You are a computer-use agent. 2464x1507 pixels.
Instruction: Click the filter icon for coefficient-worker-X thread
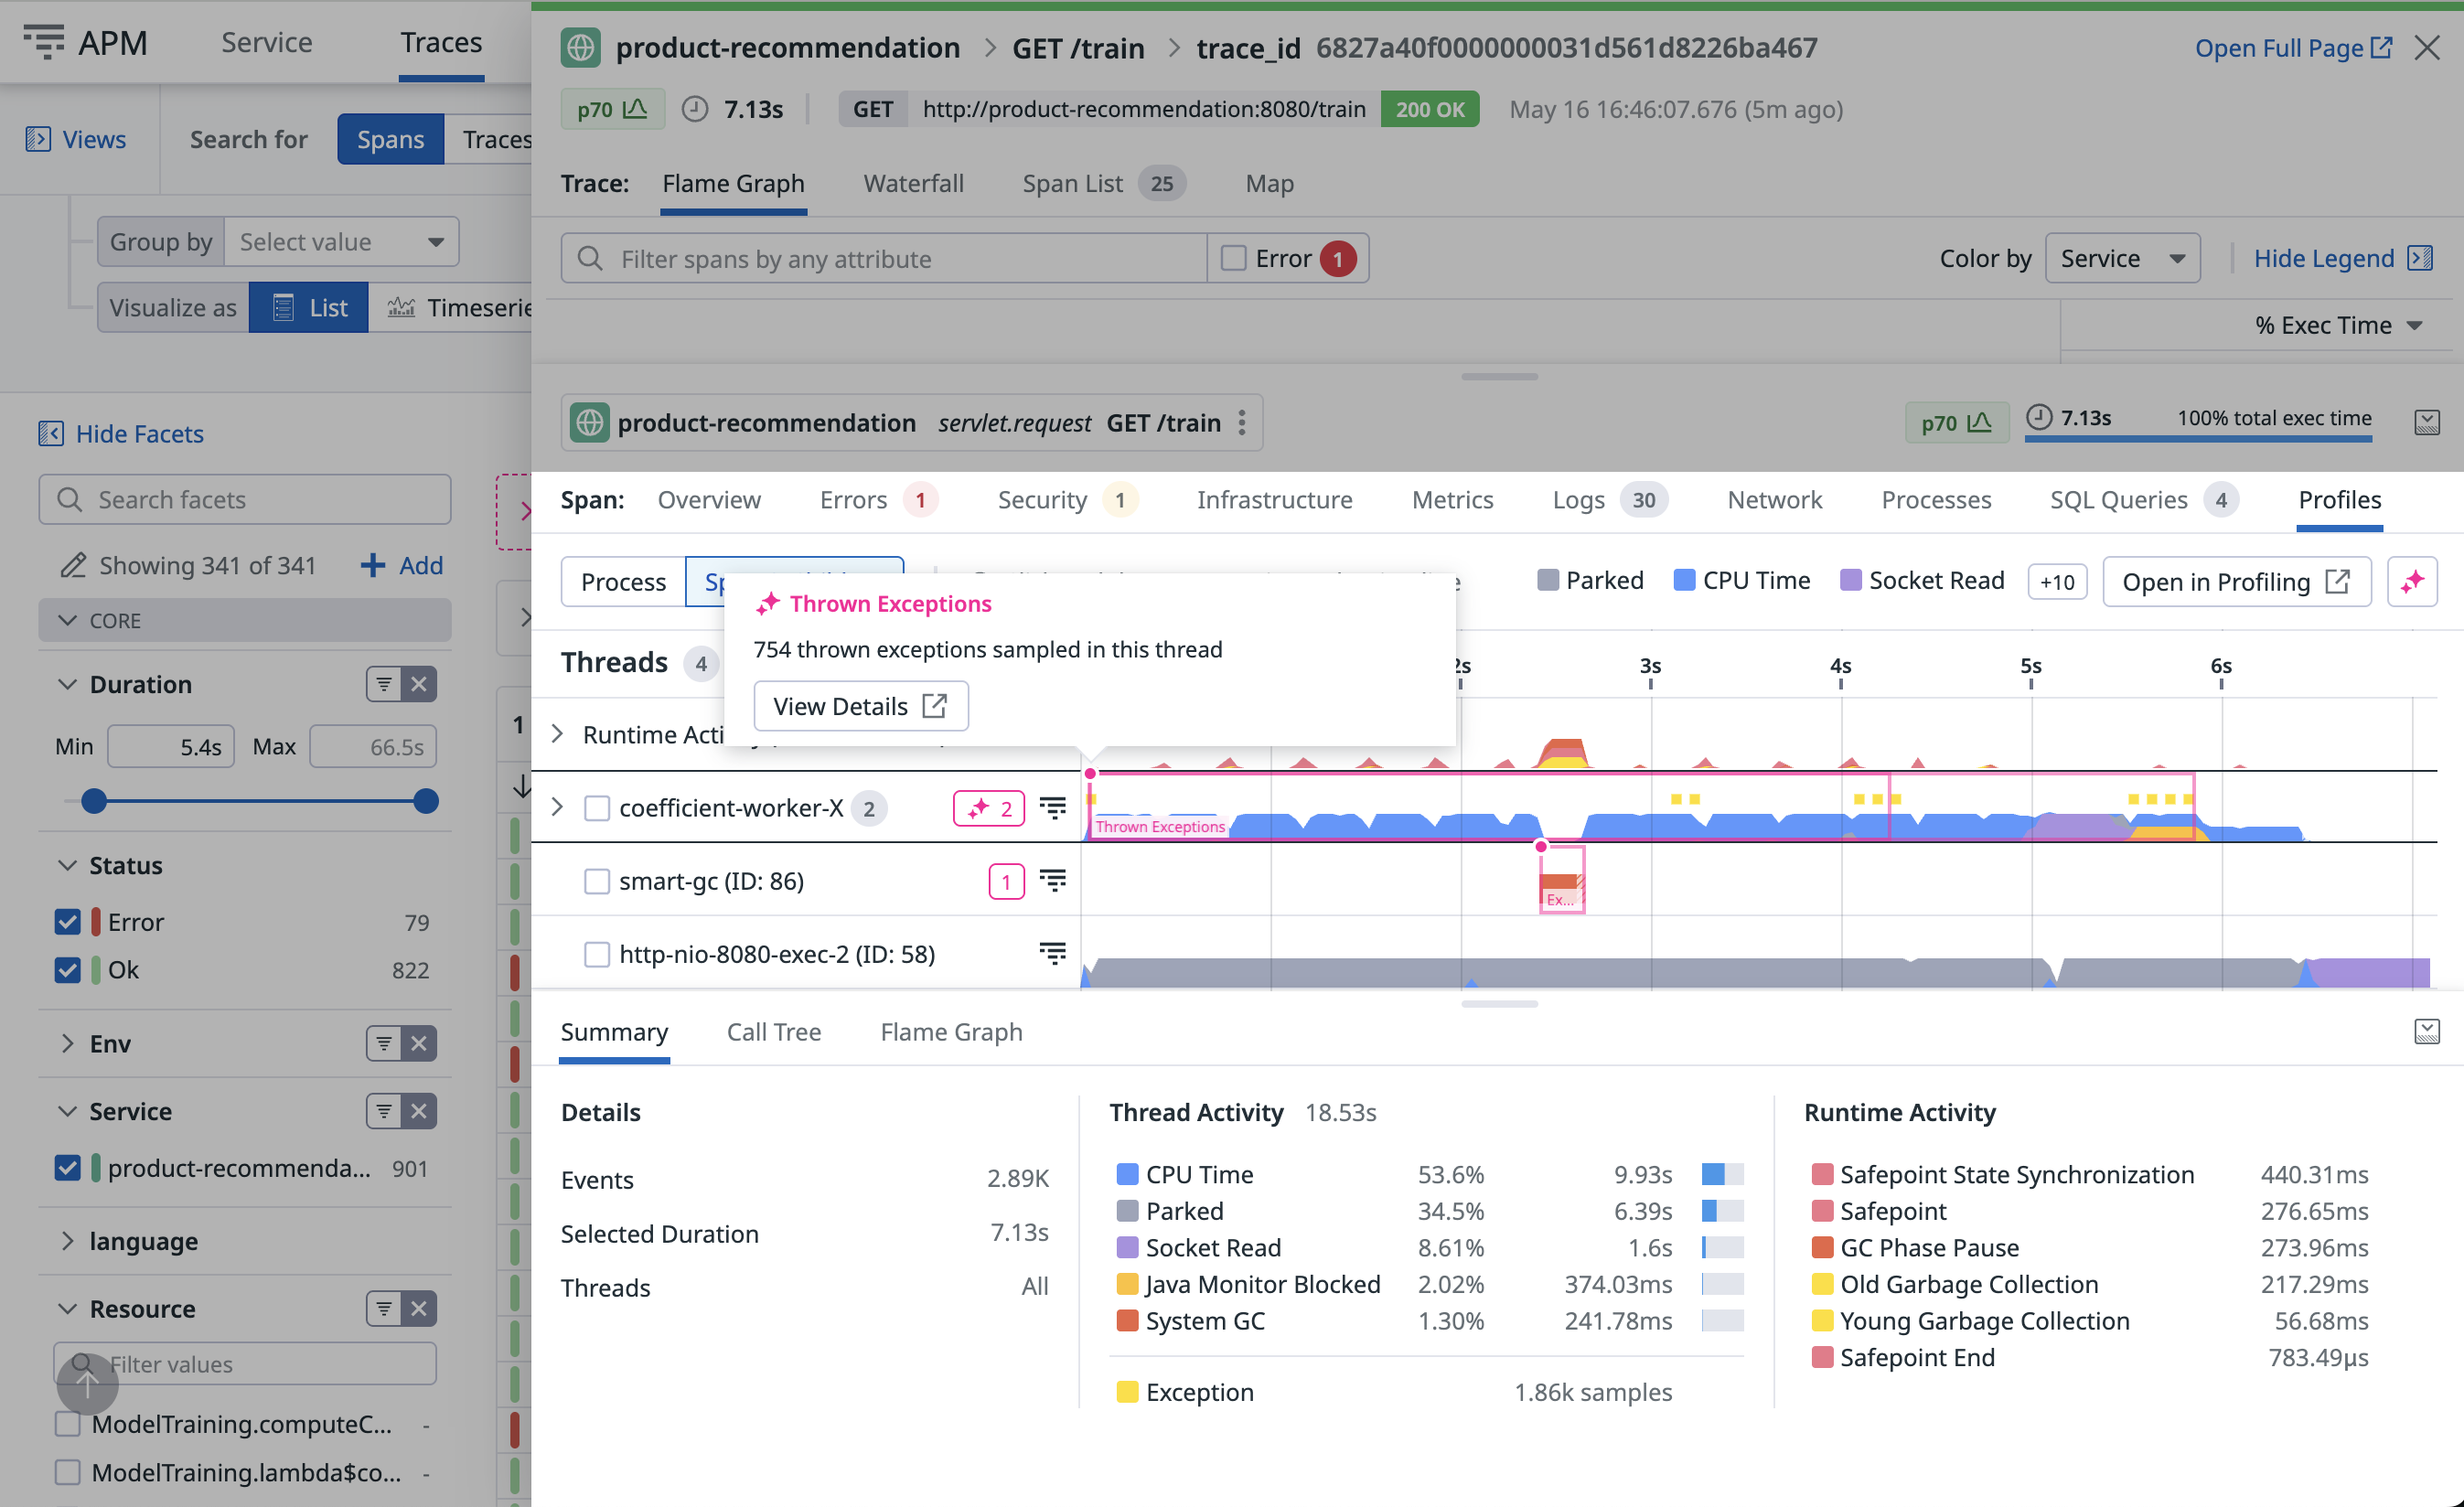pos(1052,807)
